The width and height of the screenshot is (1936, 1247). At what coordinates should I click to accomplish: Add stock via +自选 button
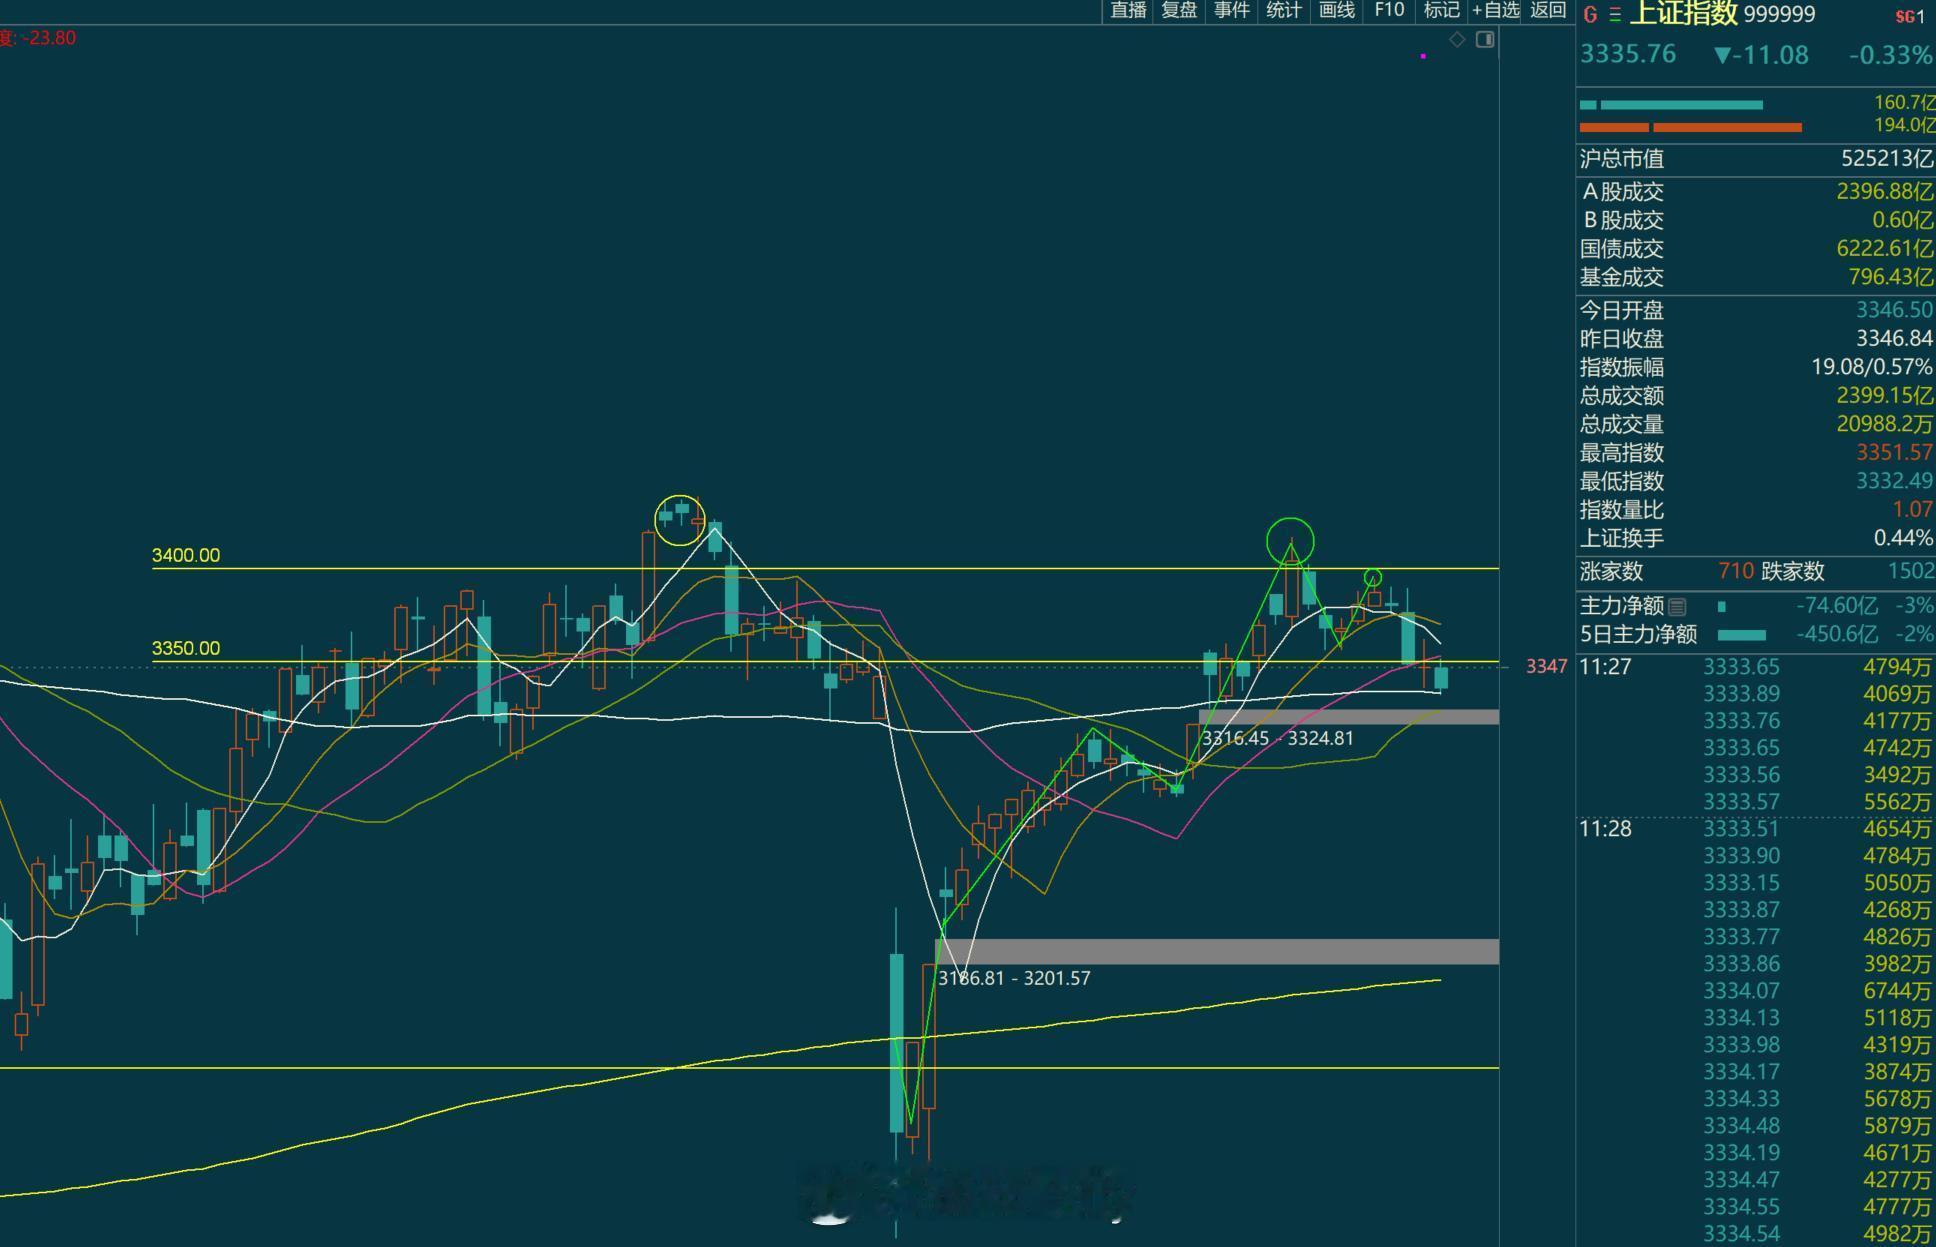click(x=1495, y=10)
